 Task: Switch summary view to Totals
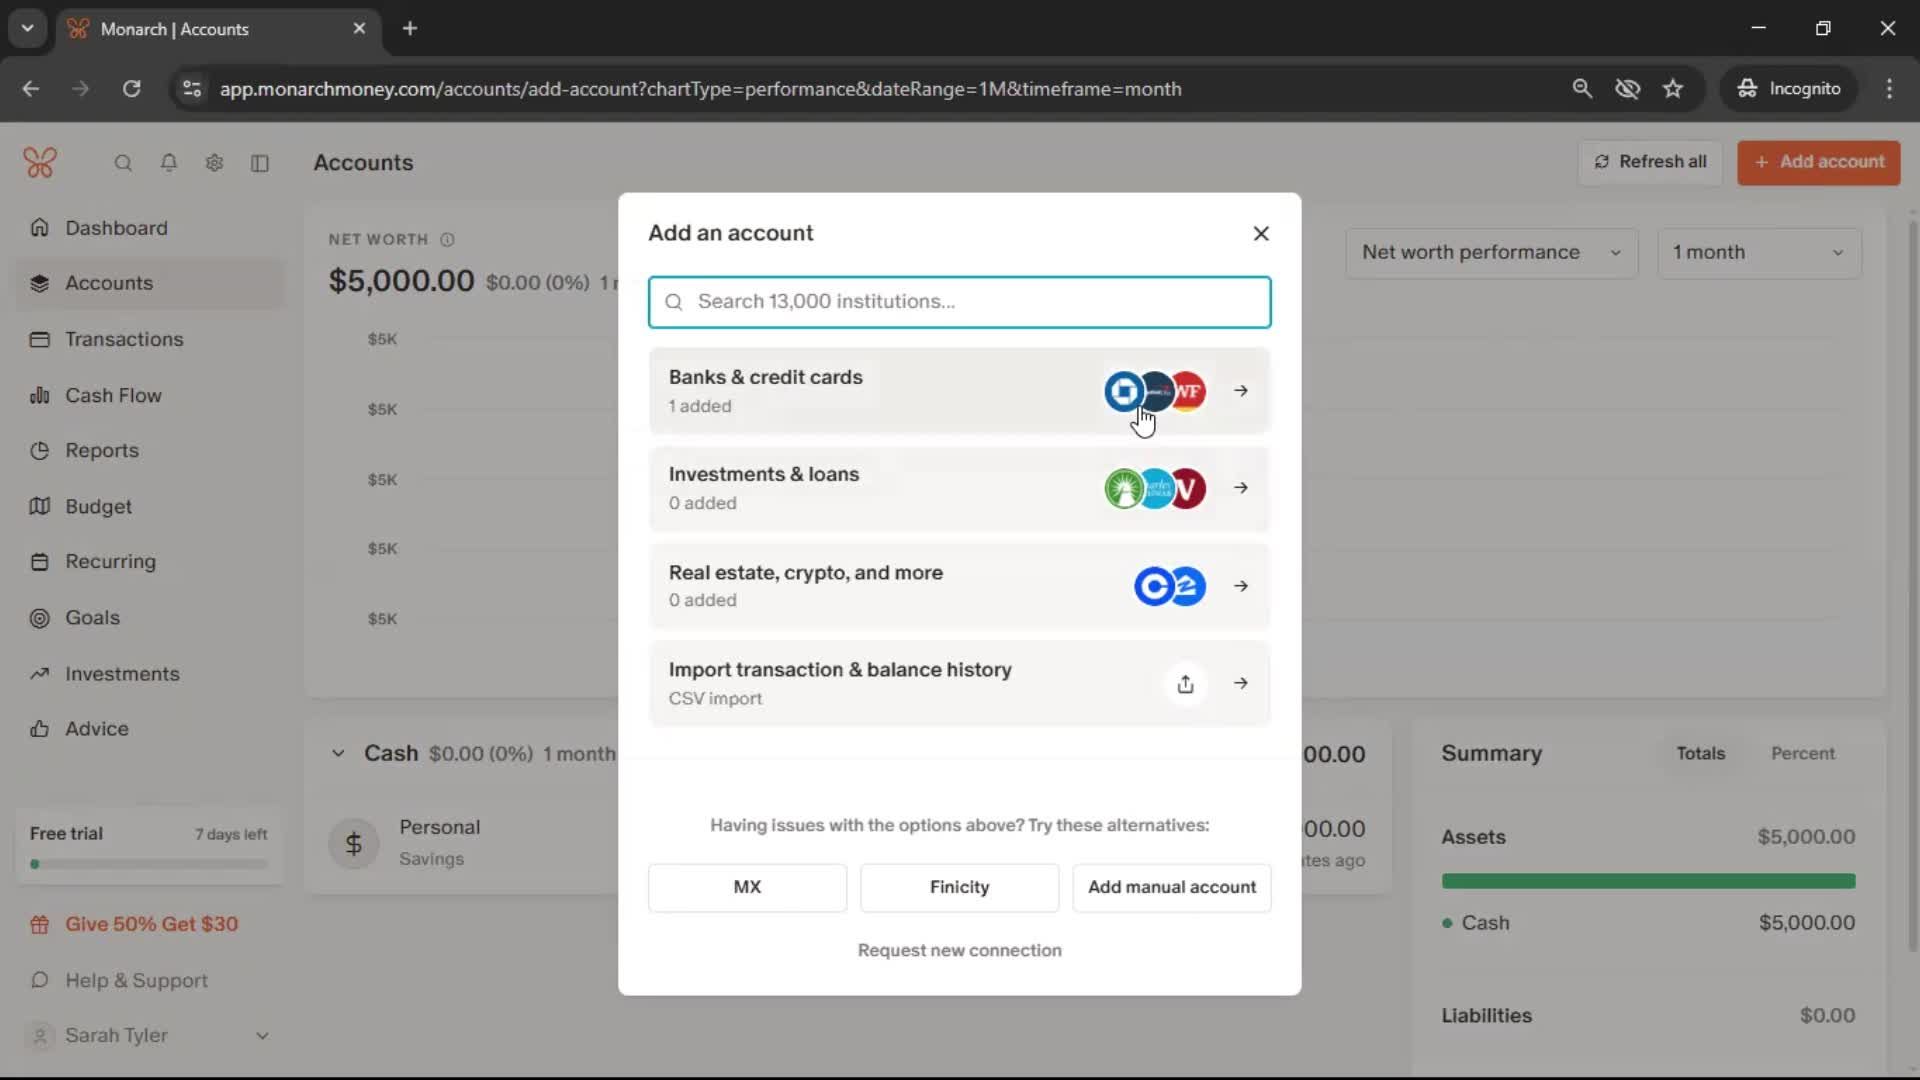tap(1700, 754)
